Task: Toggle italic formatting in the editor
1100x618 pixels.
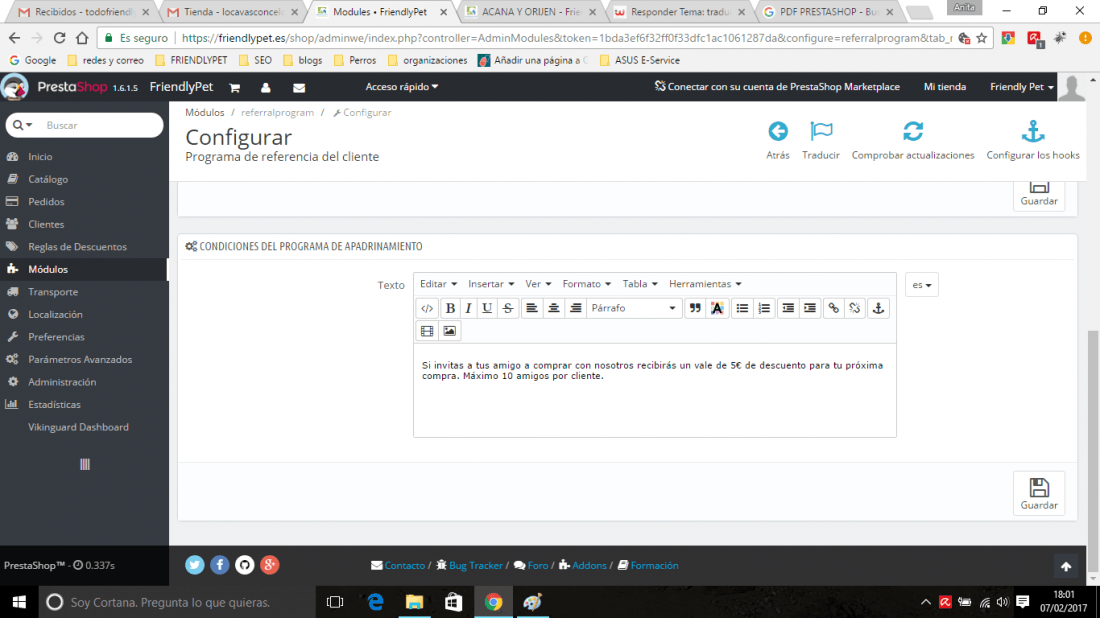Action: point(469,308)
